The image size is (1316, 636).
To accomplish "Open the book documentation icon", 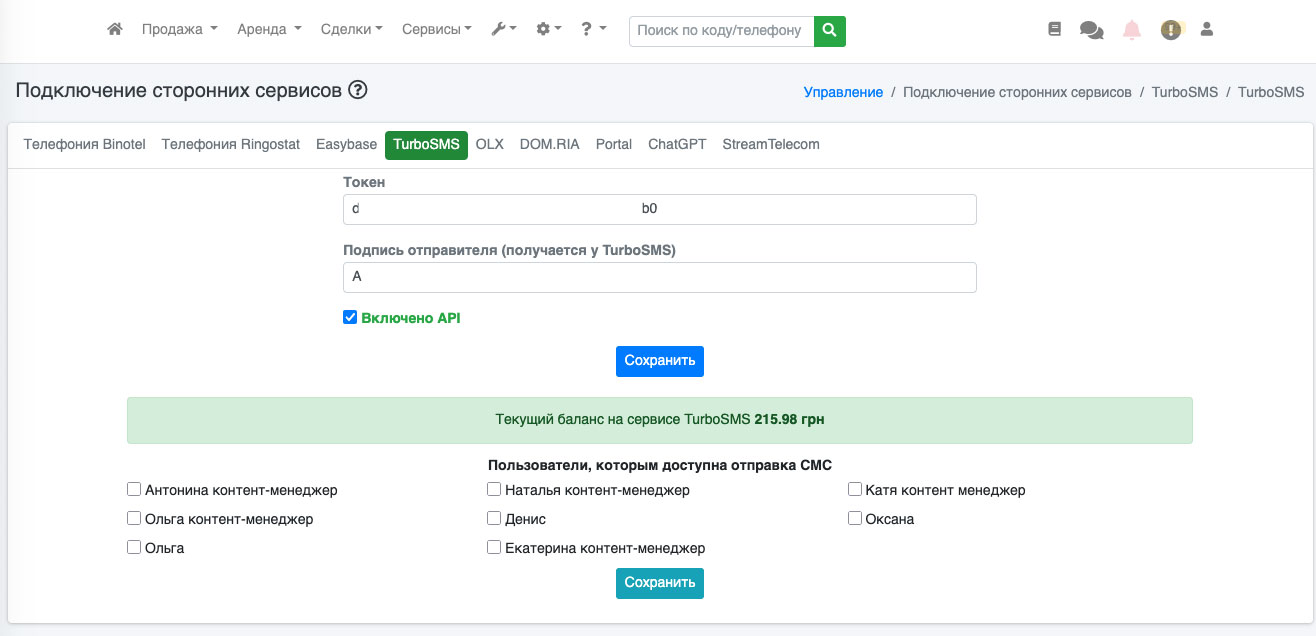I will click(x=1054, y=30).
